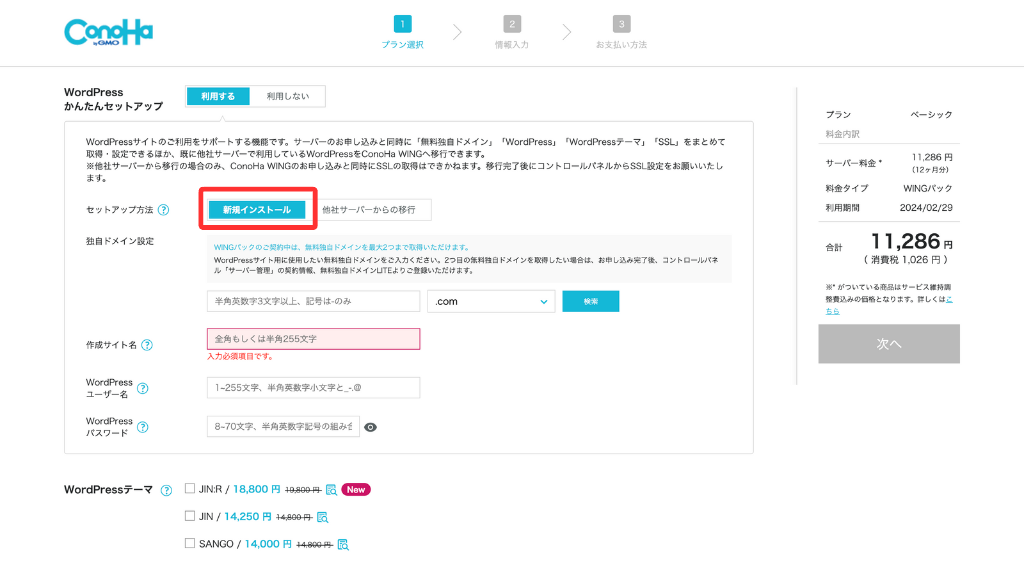This screenshot has height=561, width=1024.
Task: Click the 18,800 円 JIN:R price
Action: [x=257, y=489]
